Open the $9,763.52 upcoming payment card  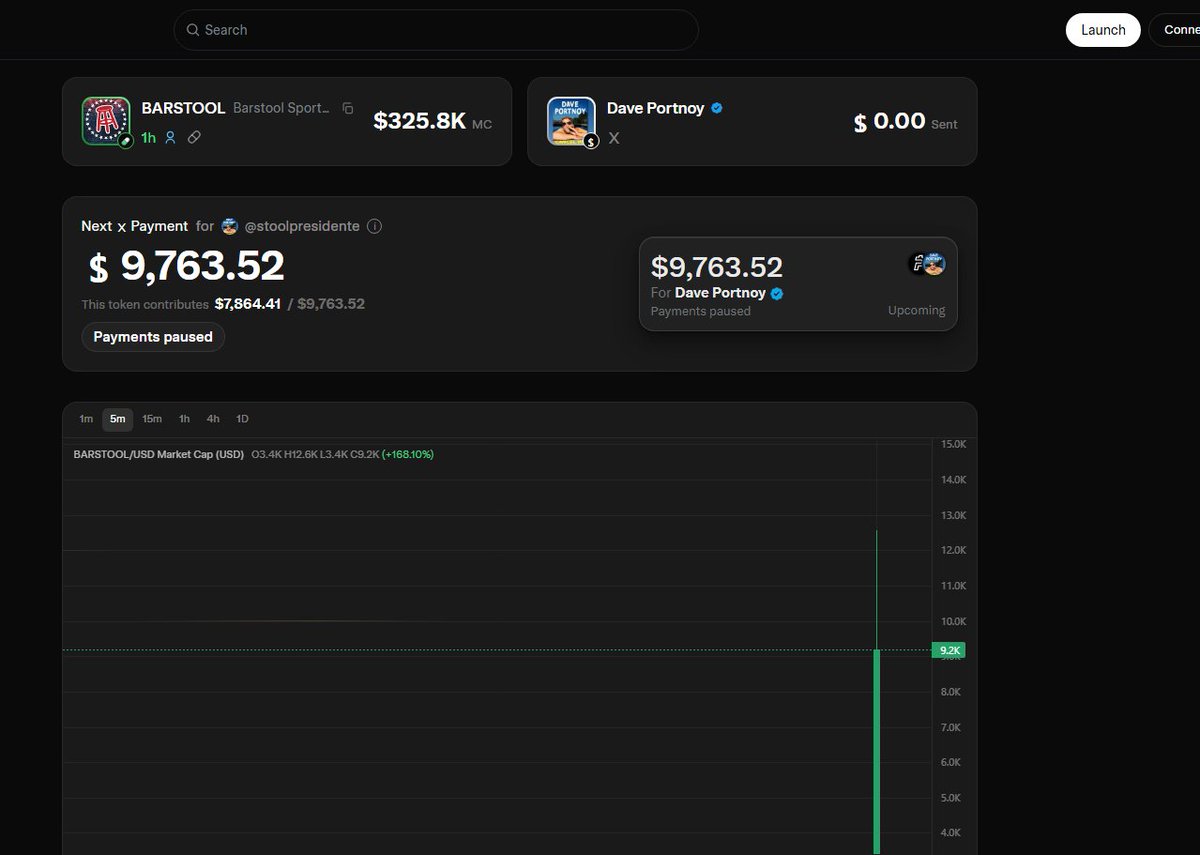798,284
